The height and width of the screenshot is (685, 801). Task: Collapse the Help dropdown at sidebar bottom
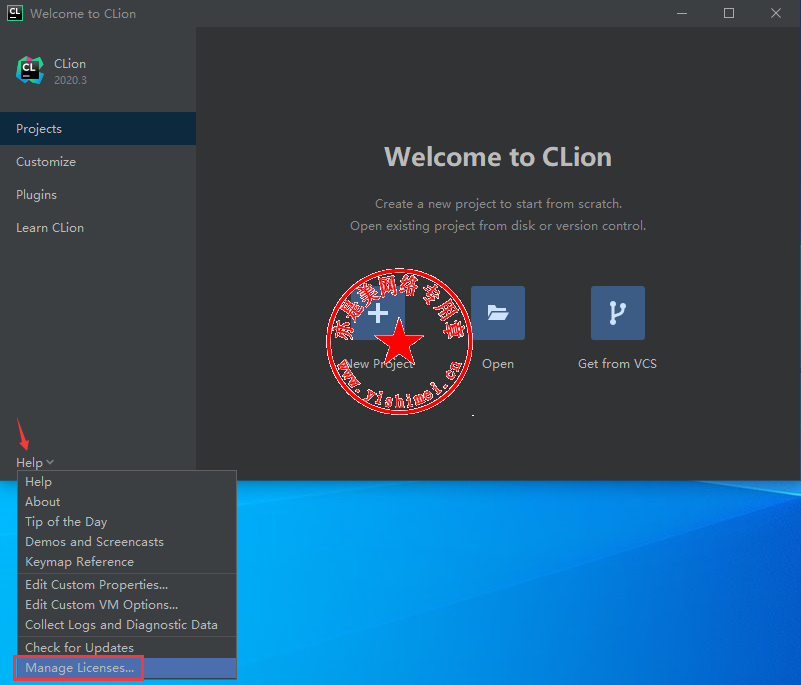(35, 462)
